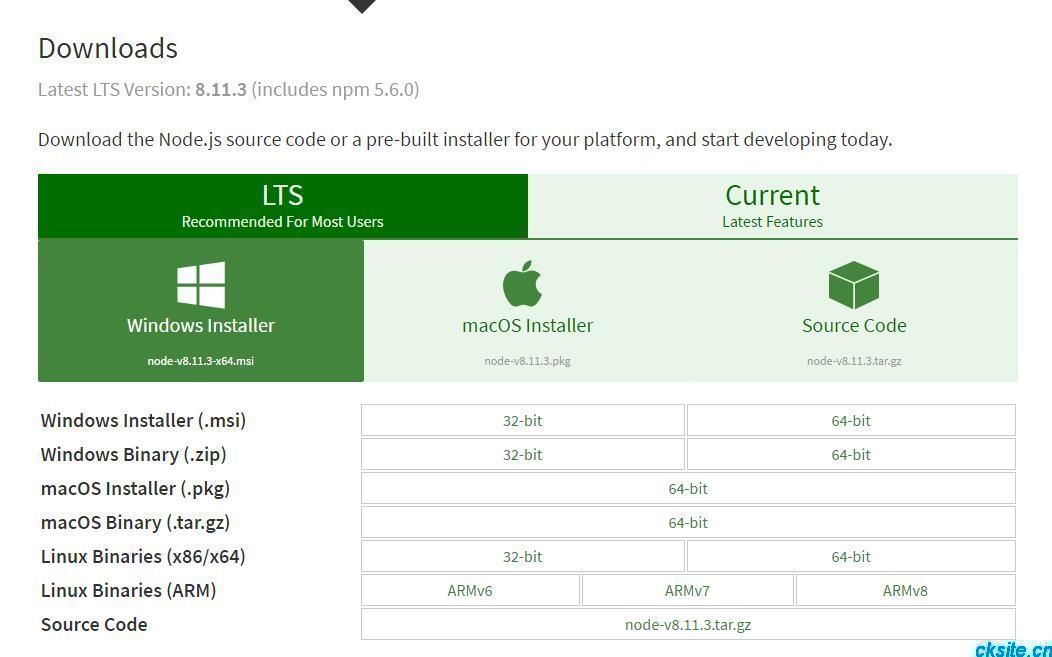
Task: Click the 'Download the Node.js source code' paragraph
Action: tap(465, 140)
